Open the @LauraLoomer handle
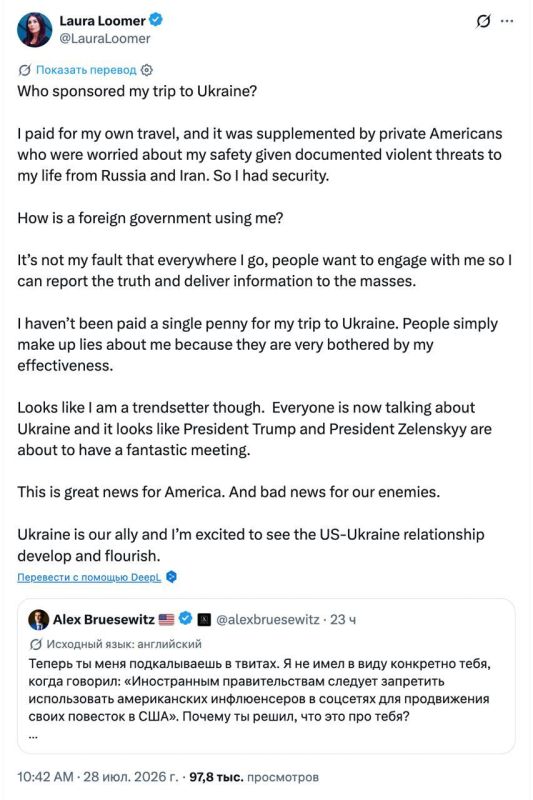533x800 pixels. click(105, 39)
